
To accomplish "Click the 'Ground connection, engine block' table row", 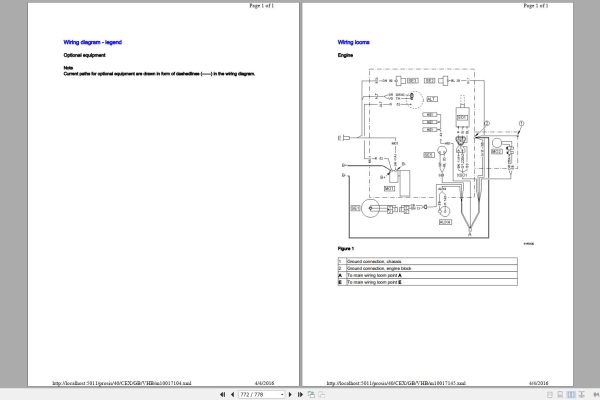I will 427,268.
